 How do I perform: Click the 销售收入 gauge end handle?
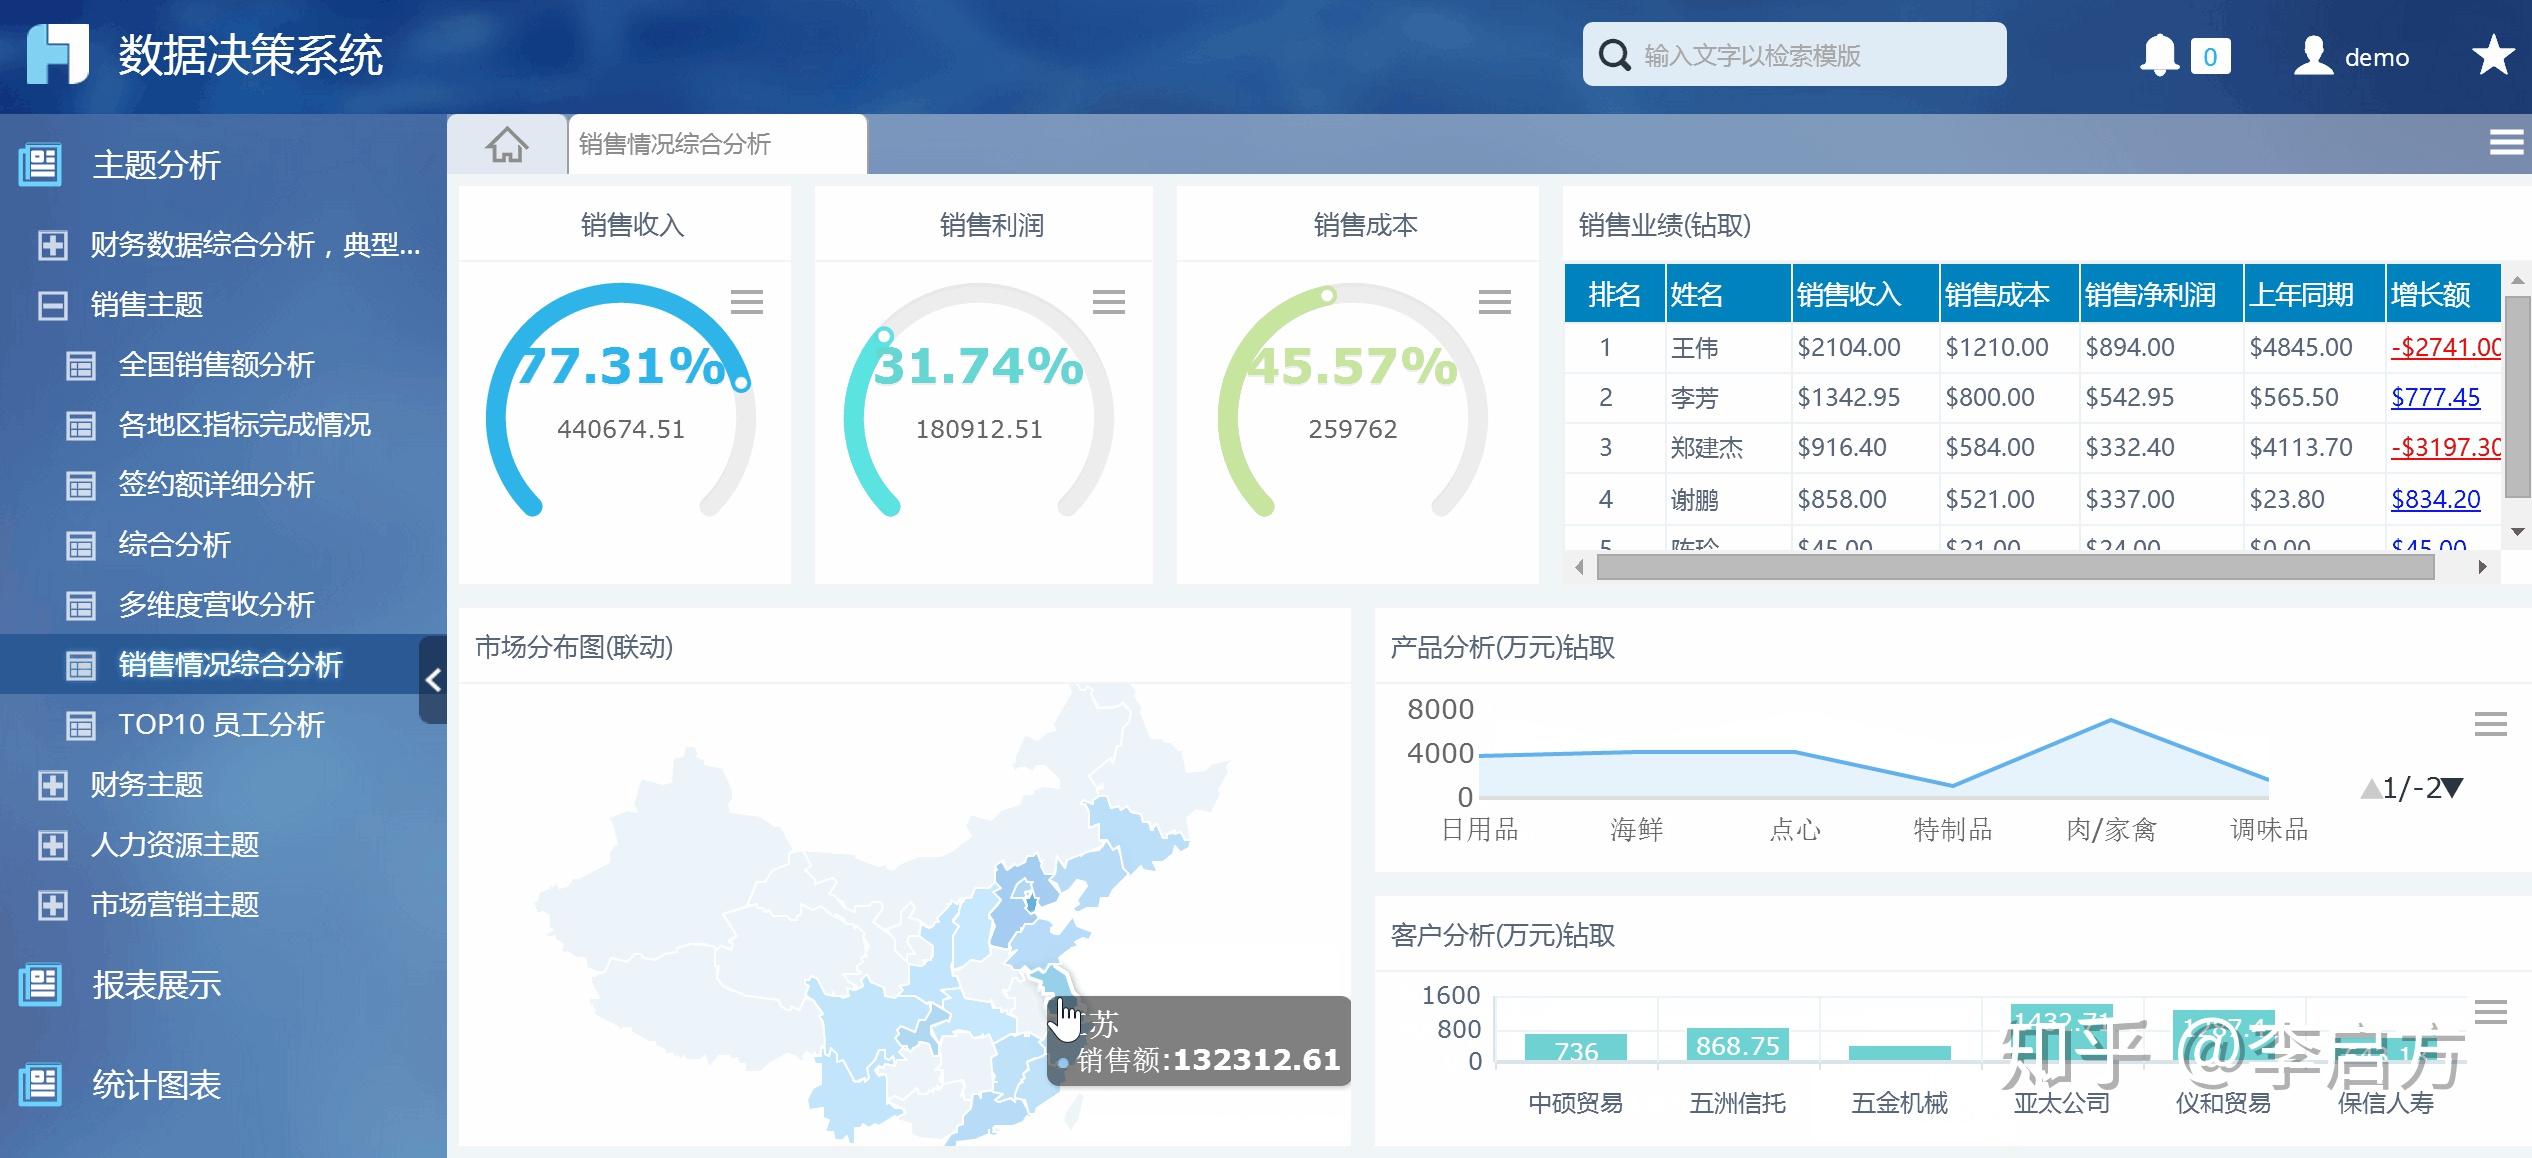pos(740,382)
